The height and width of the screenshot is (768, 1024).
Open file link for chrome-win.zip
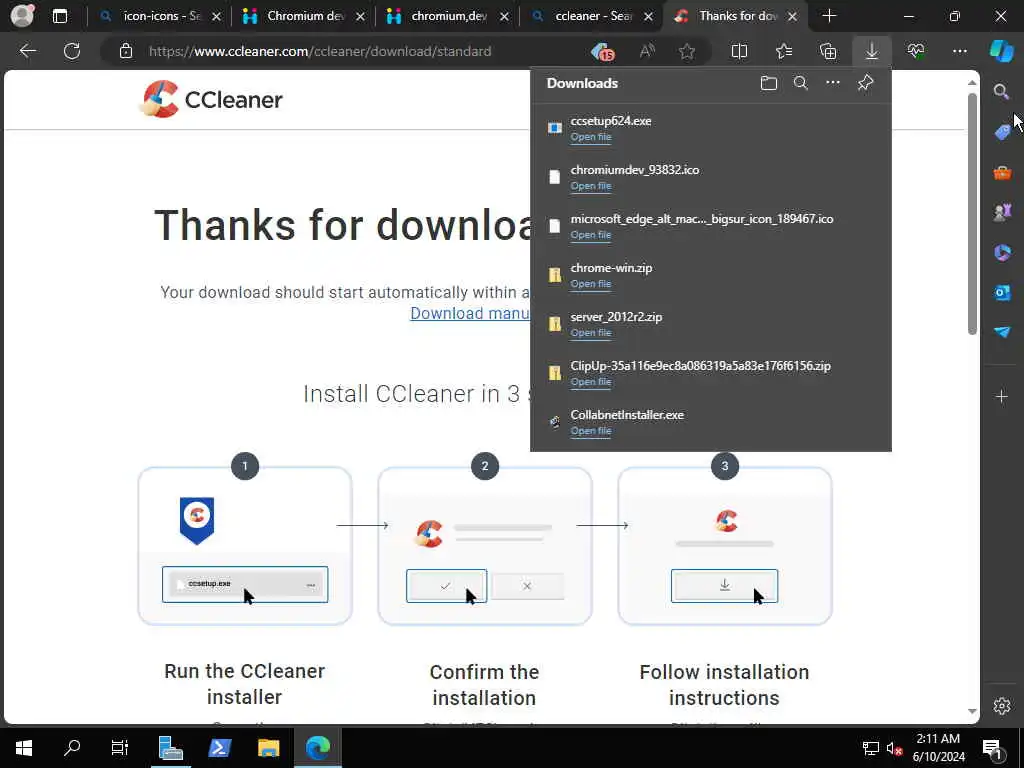pos(590,283)
